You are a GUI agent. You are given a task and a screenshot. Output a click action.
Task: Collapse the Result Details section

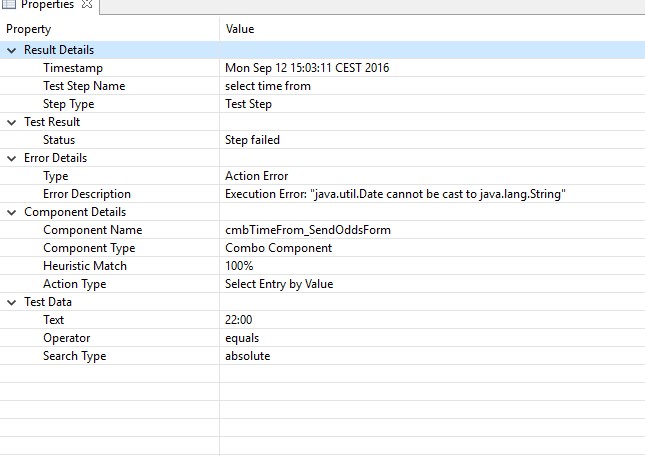12,50
